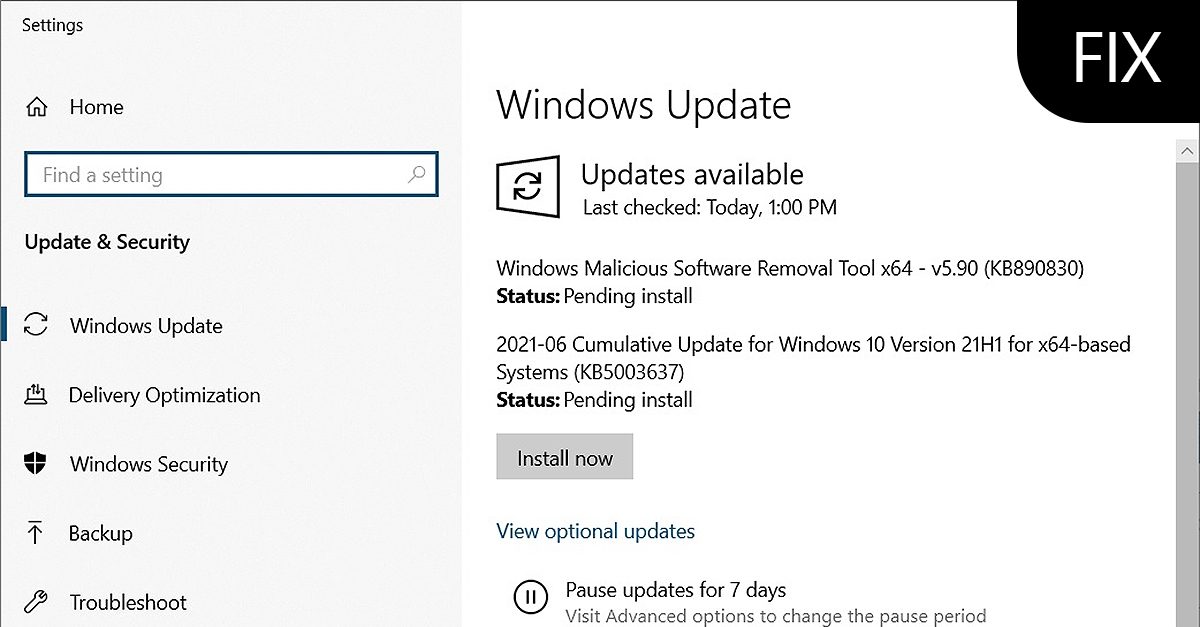Click the scrollbar up arrow
This screenshot has height=627, width=1200.
[1187, 150]
